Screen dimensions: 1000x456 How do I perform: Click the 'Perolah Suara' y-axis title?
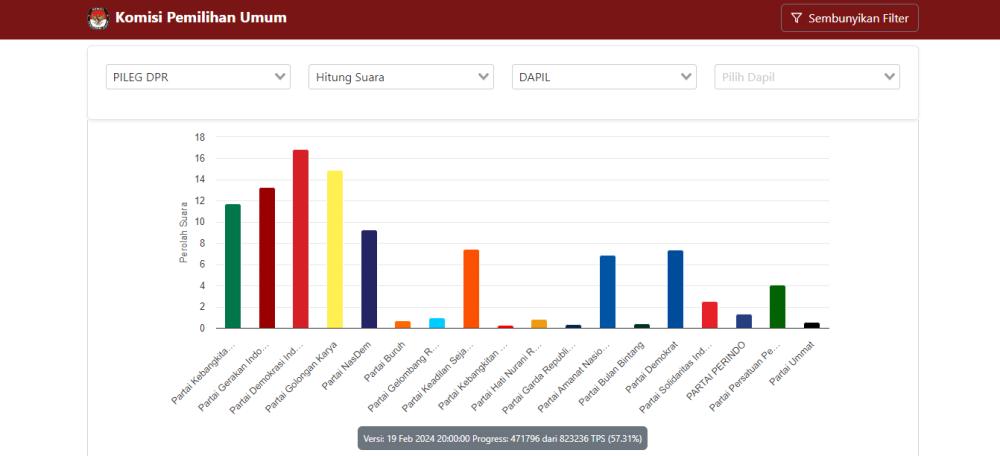click(184, 232)
